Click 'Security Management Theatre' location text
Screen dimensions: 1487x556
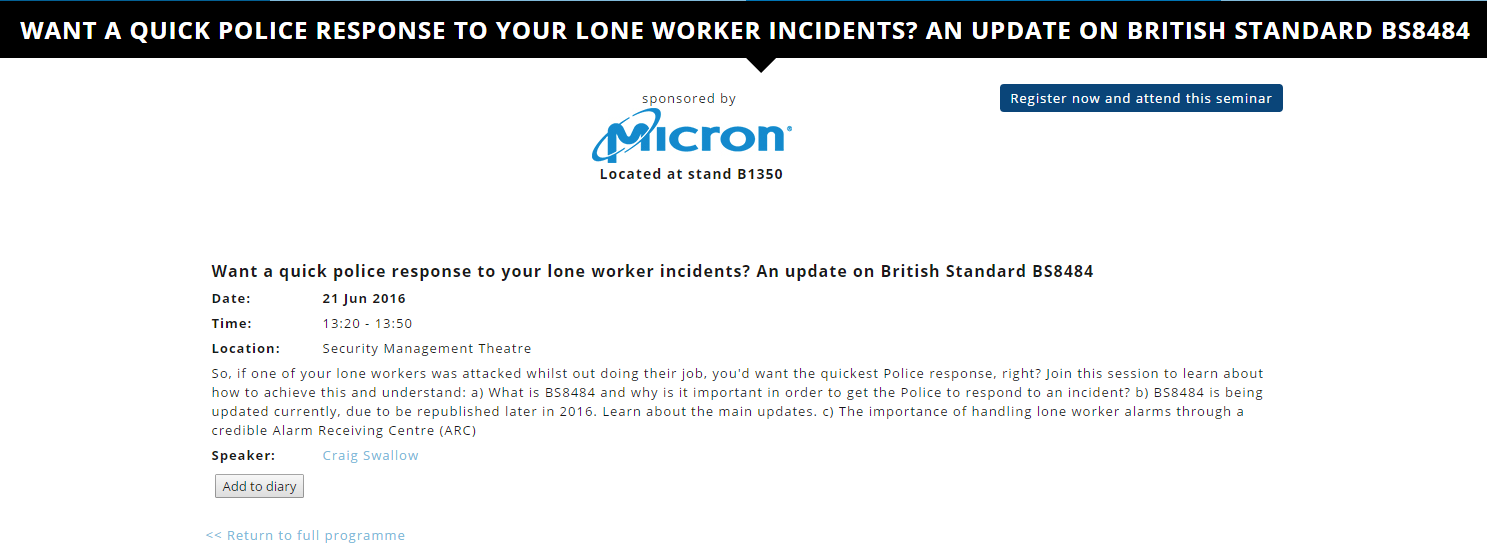427,348
